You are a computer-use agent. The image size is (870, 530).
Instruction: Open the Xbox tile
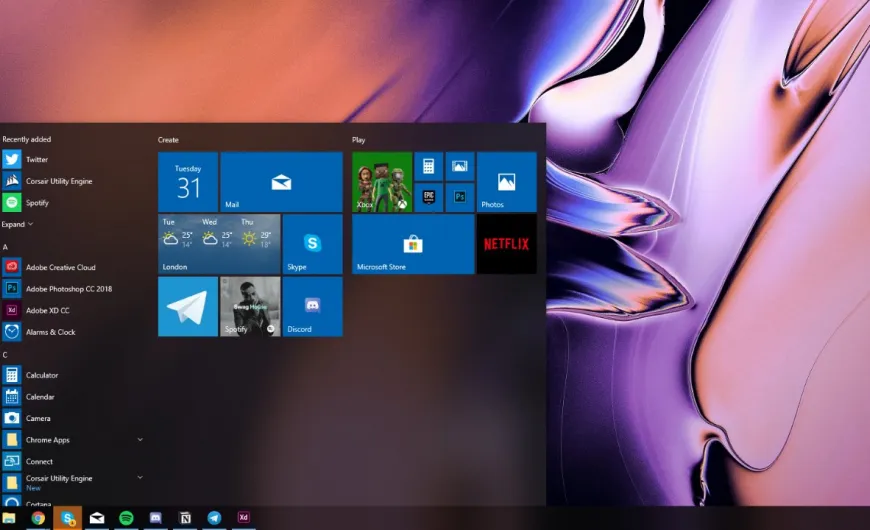coord(382,182)
